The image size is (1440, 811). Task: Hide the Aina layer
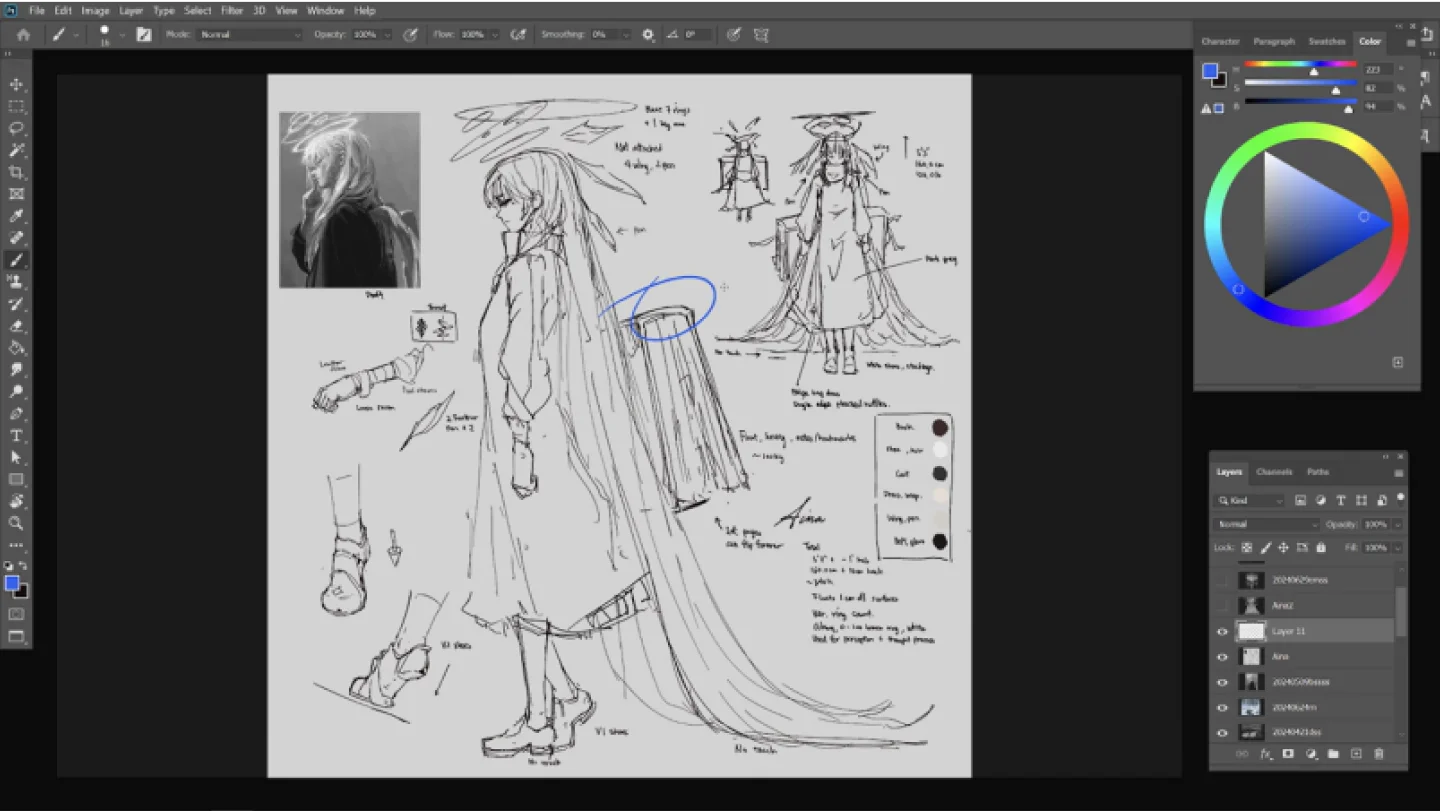(1222, 657)
